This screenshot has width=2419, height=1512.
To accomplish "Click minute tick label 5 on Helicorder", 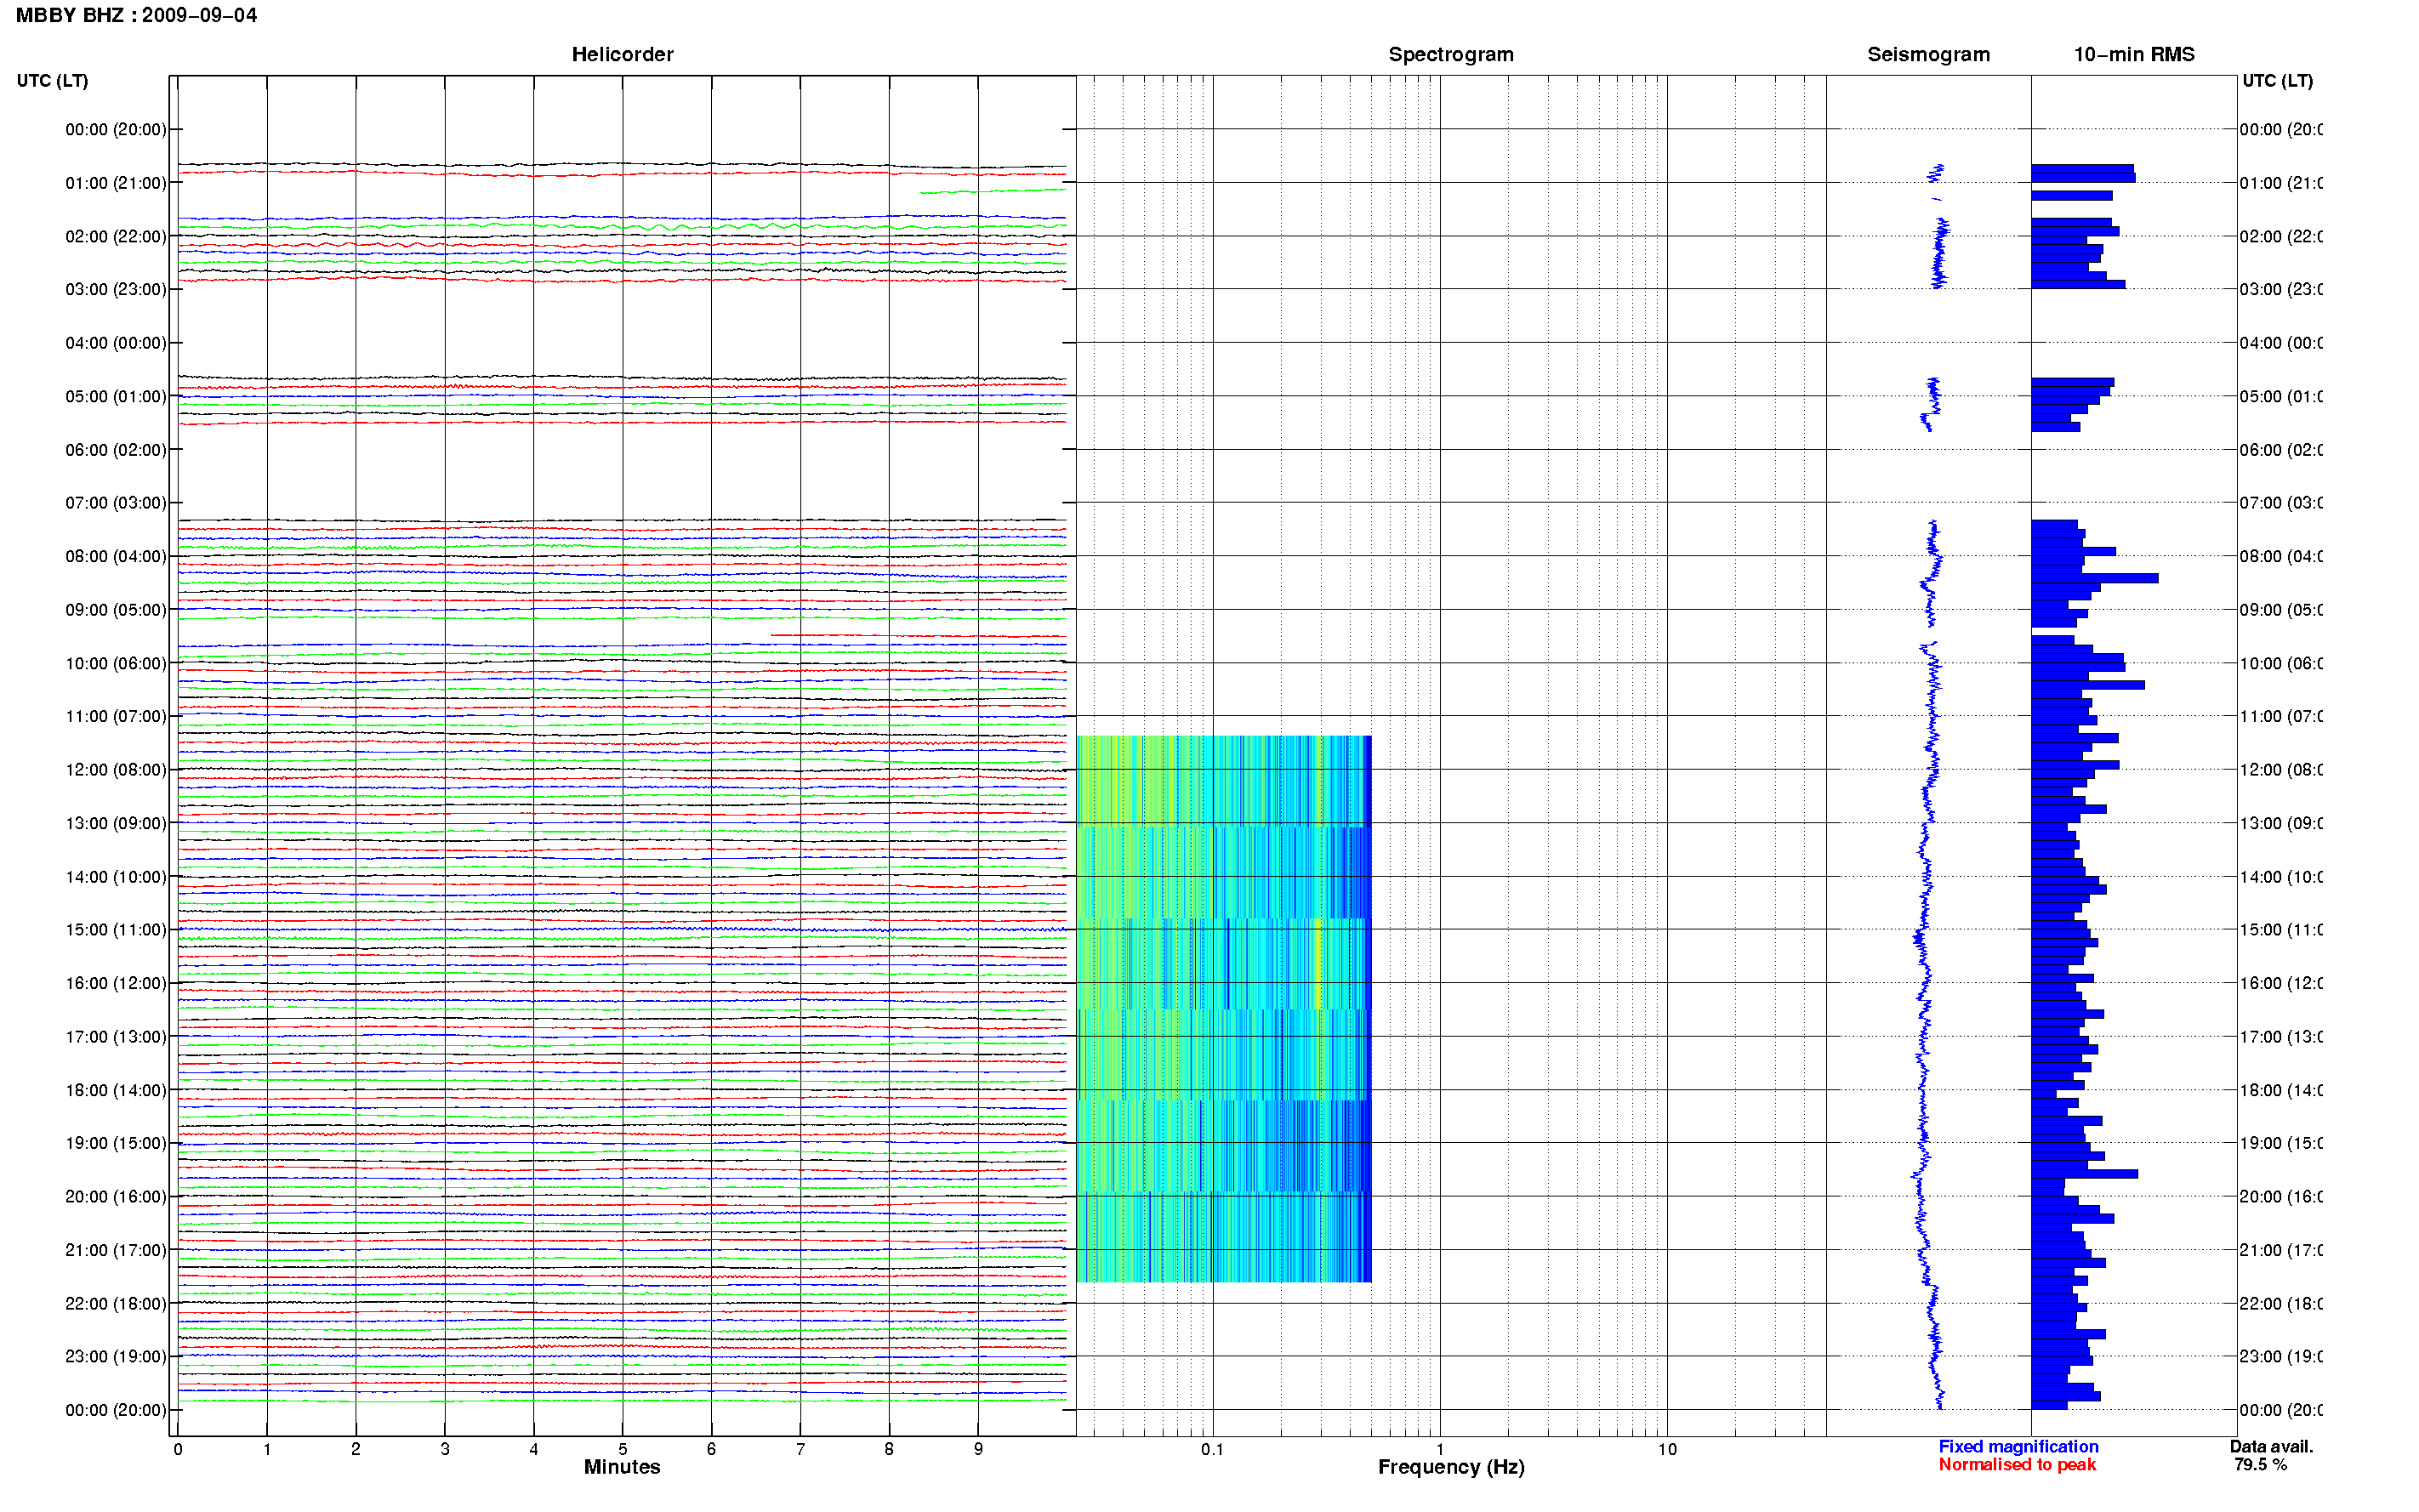I will click(622, 1449).
